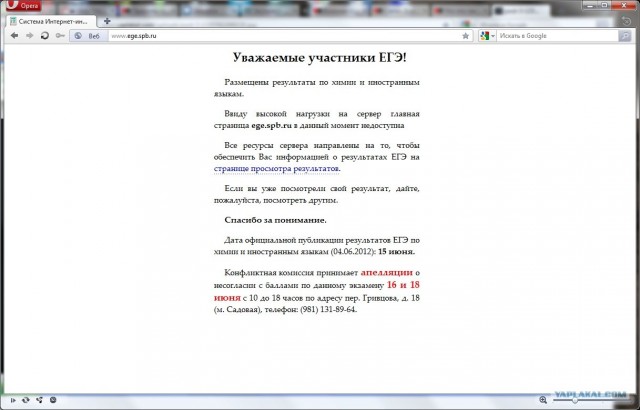Run search with the magnifier button
Image resolution: width=640 pixels, height=410 pixels.
[x=625, y=36]
